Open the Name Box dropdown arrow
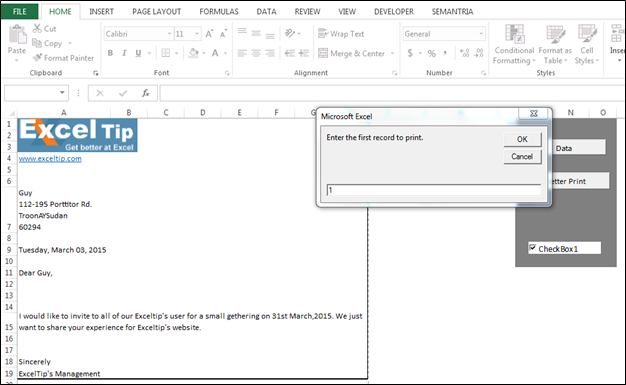This screenshot has height=385, width=626. point(62,93)
